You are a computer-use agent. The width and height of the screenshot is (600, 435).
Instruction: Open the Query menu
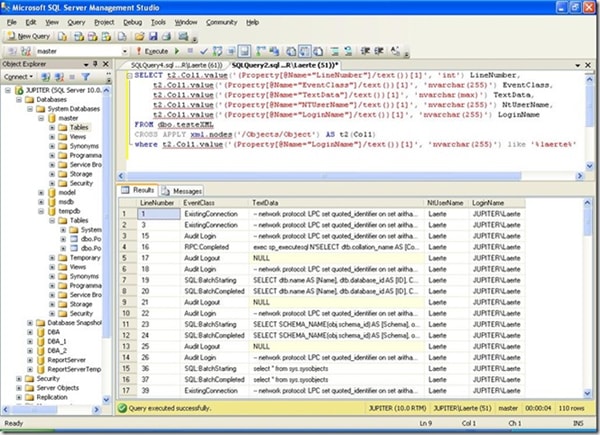(76, 22)
